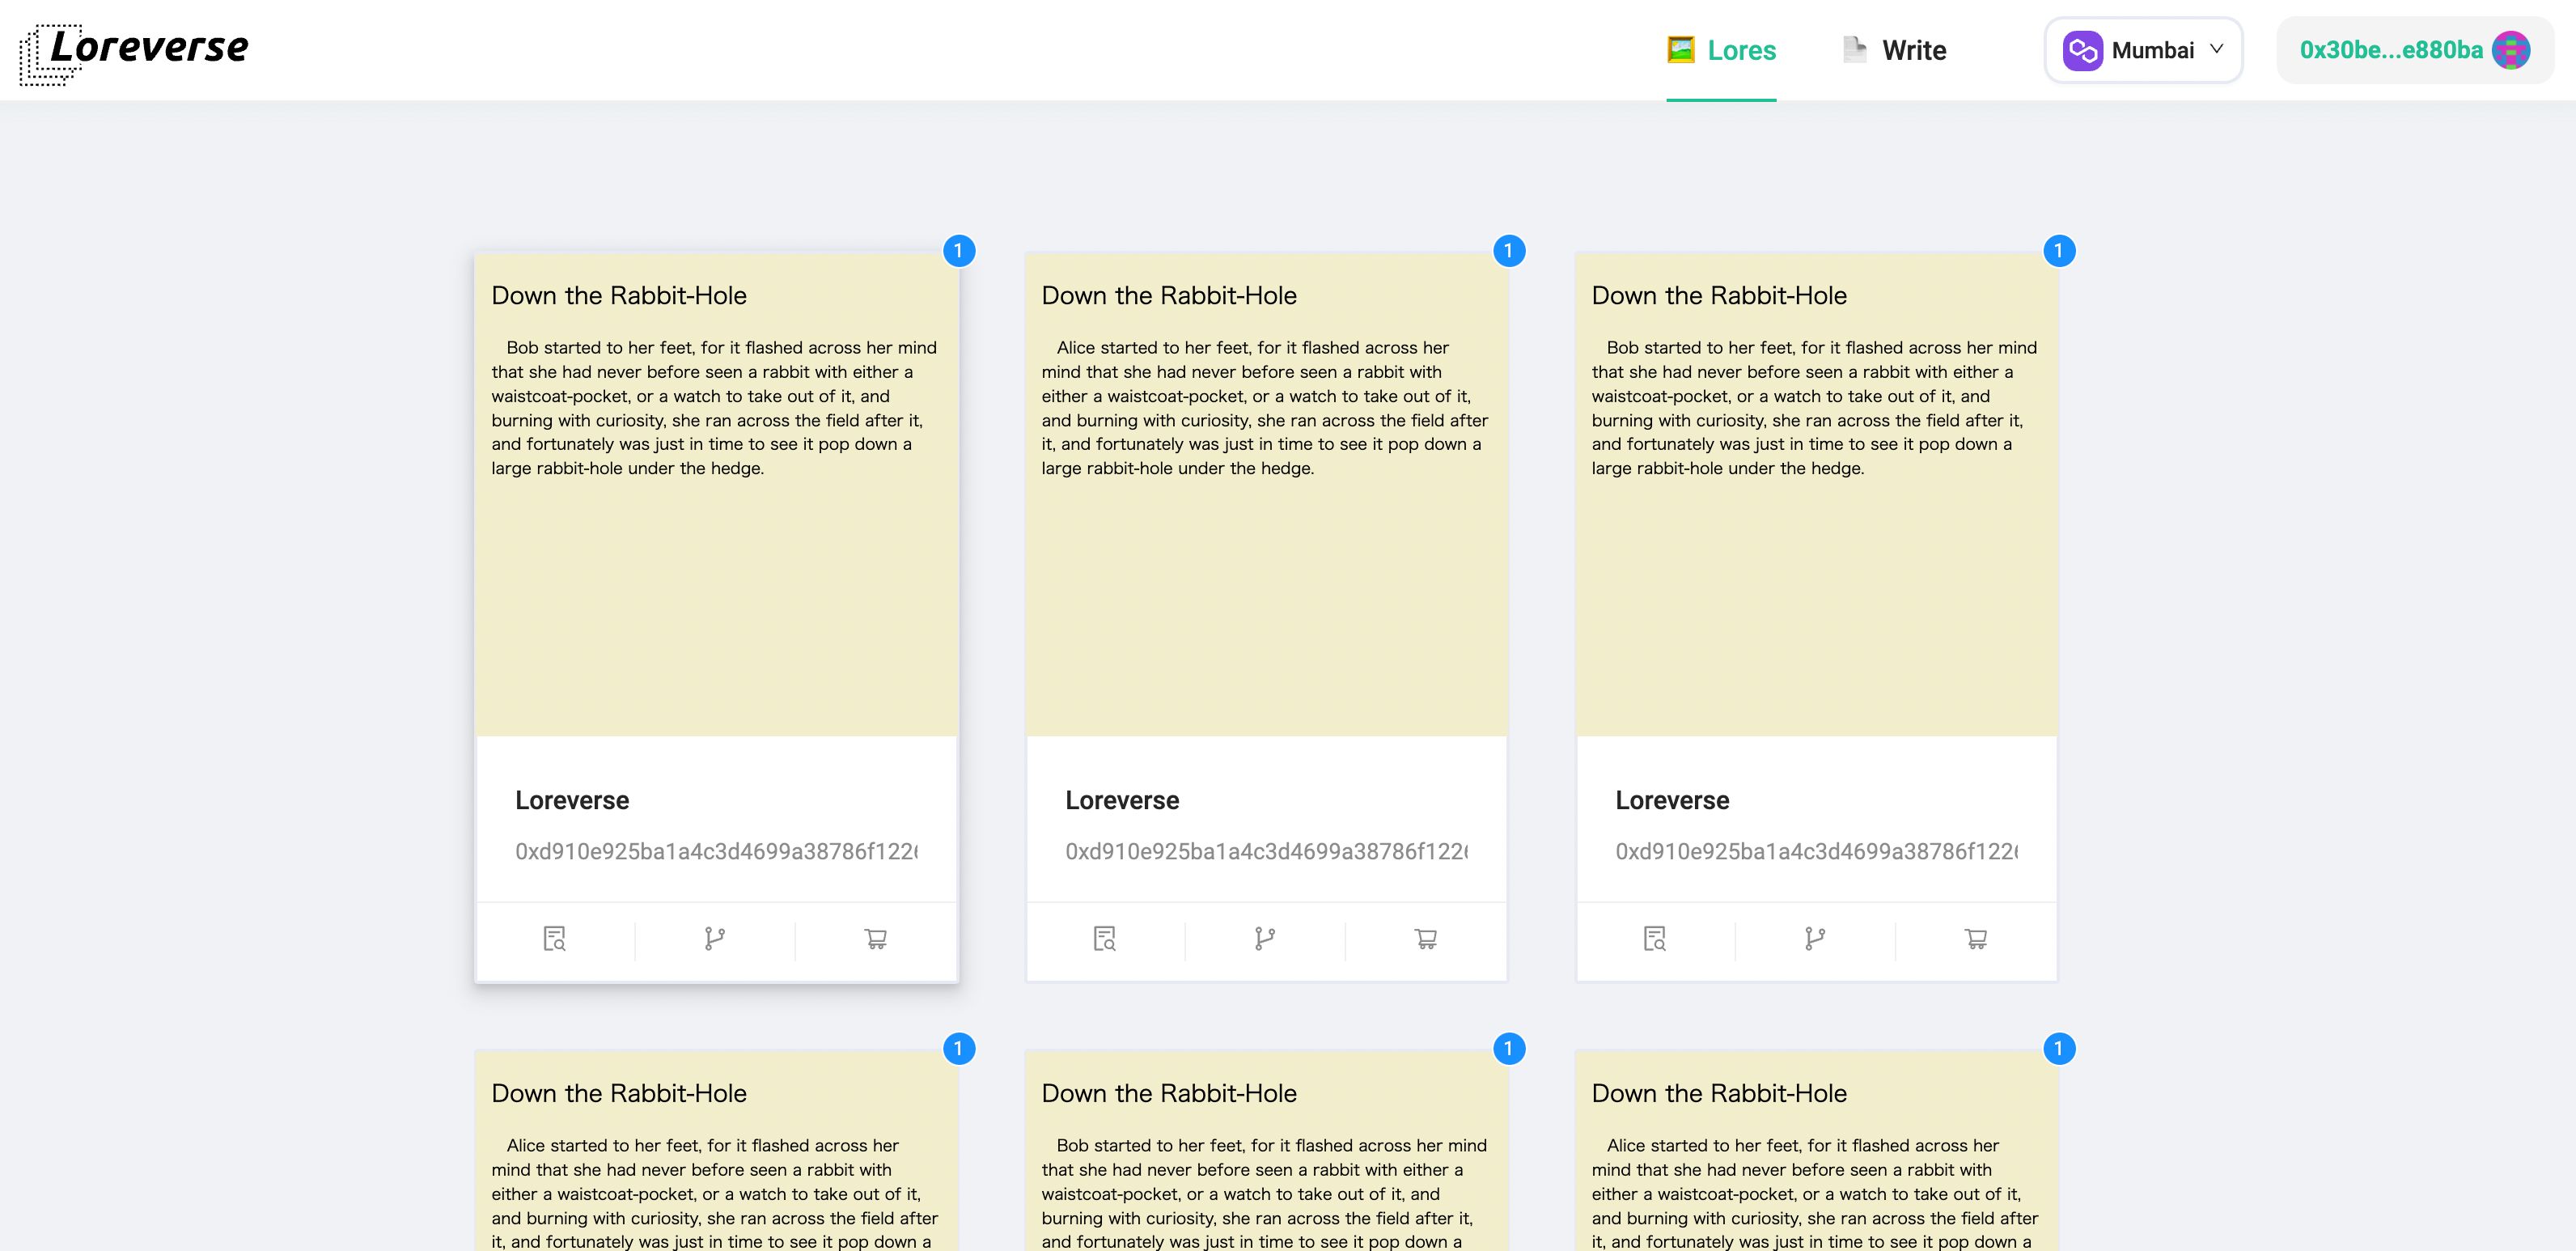Screen dimensions: 2576x1251
Task: Click the wallet avatar next to 0x30be...e880ba
Action: point(2510,50)
